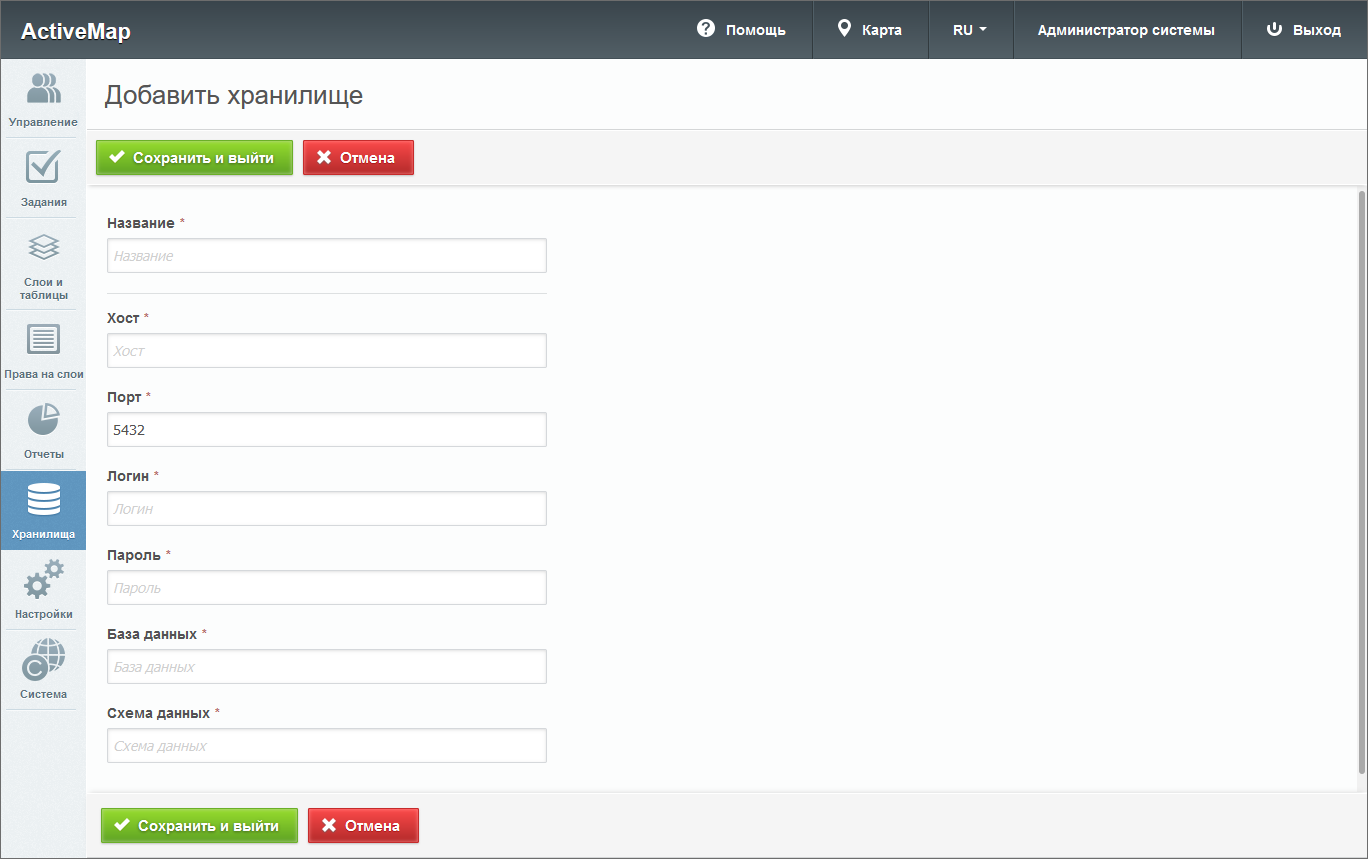1368x859 pixels.
Task: Click the vertical scrollbar of the form
Action: point(1361,480)
